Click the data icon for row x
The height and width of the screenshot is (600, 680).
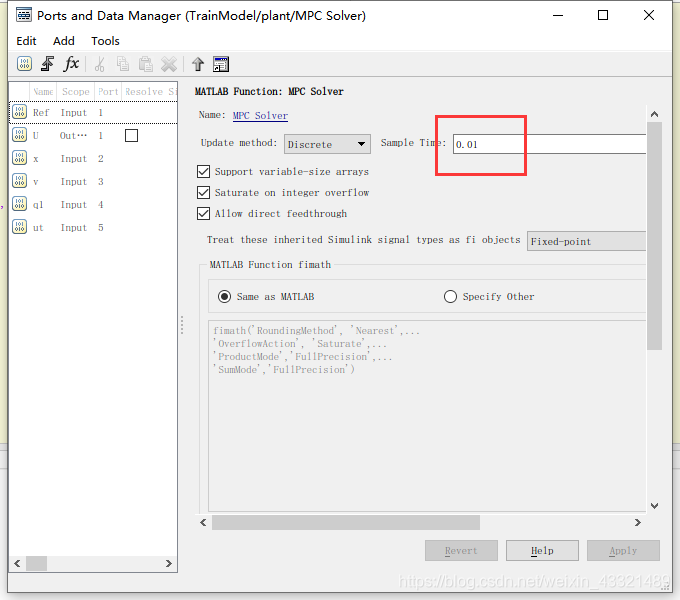click(20, 158)
